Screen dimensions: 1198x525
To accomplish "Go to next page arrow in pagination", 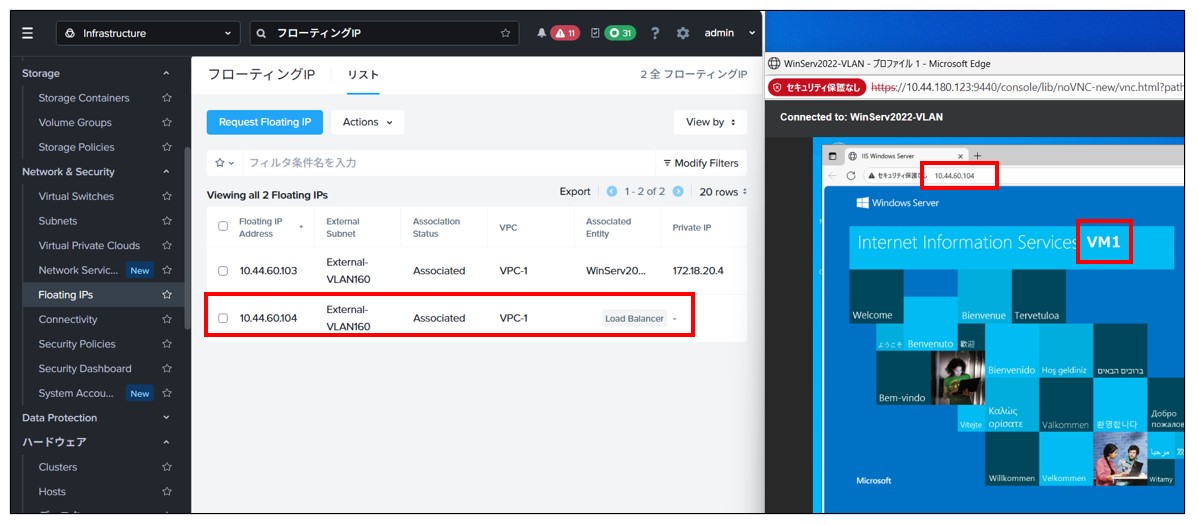I will [x=678, y=192].
